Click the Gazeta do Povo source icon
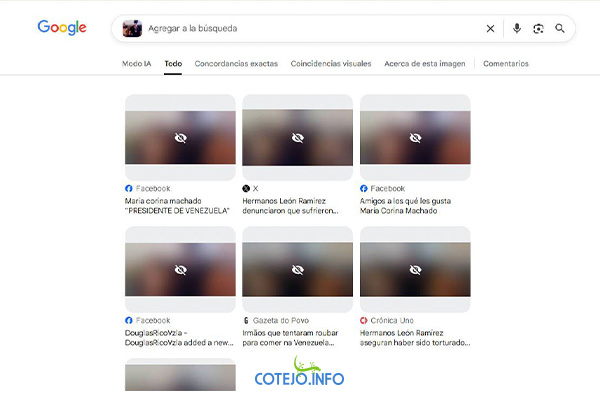The image size is (600, 400). coord(246,320)
